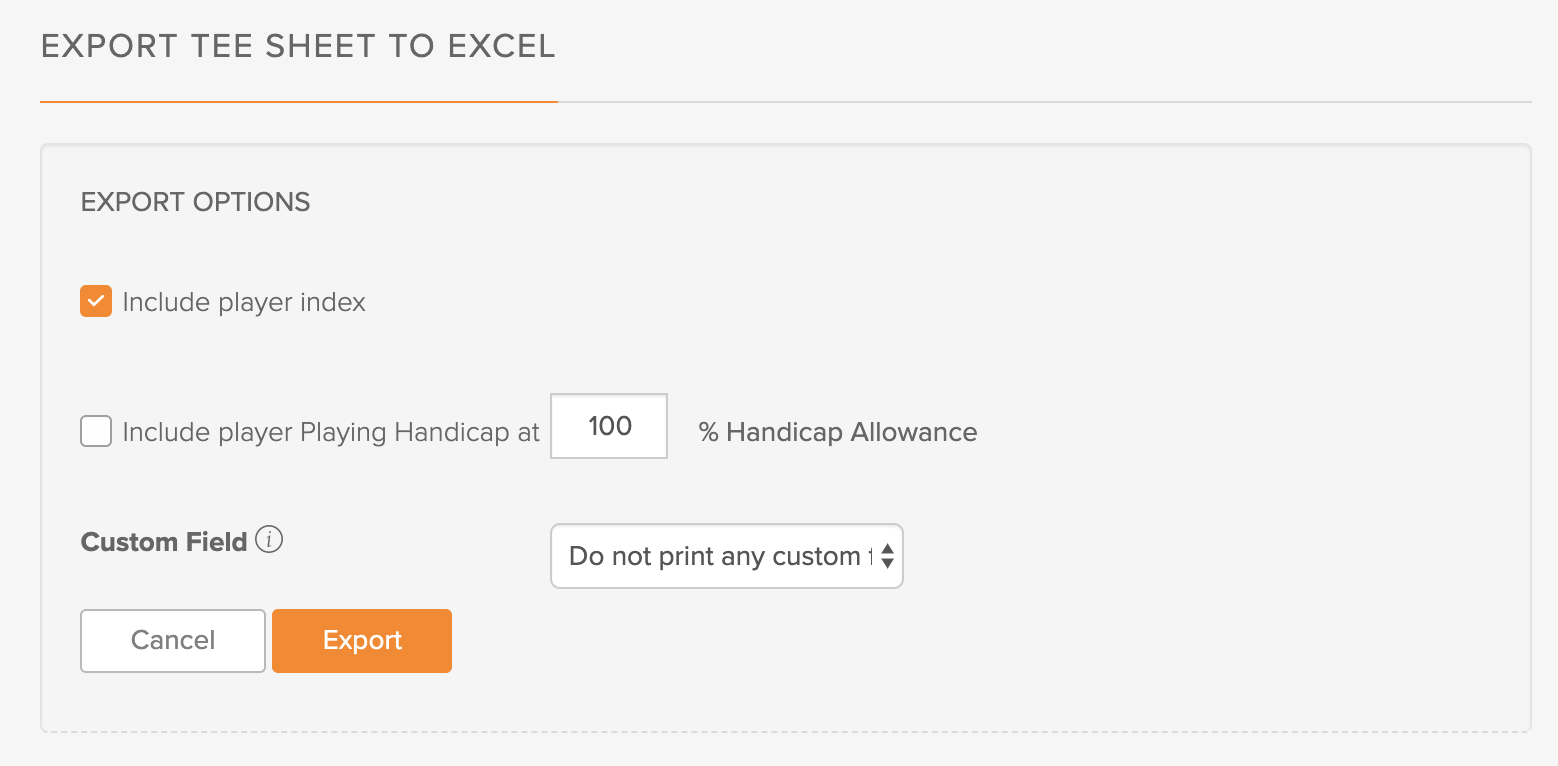Click the '% Handicap Allowance' text

tap(838, 432)
